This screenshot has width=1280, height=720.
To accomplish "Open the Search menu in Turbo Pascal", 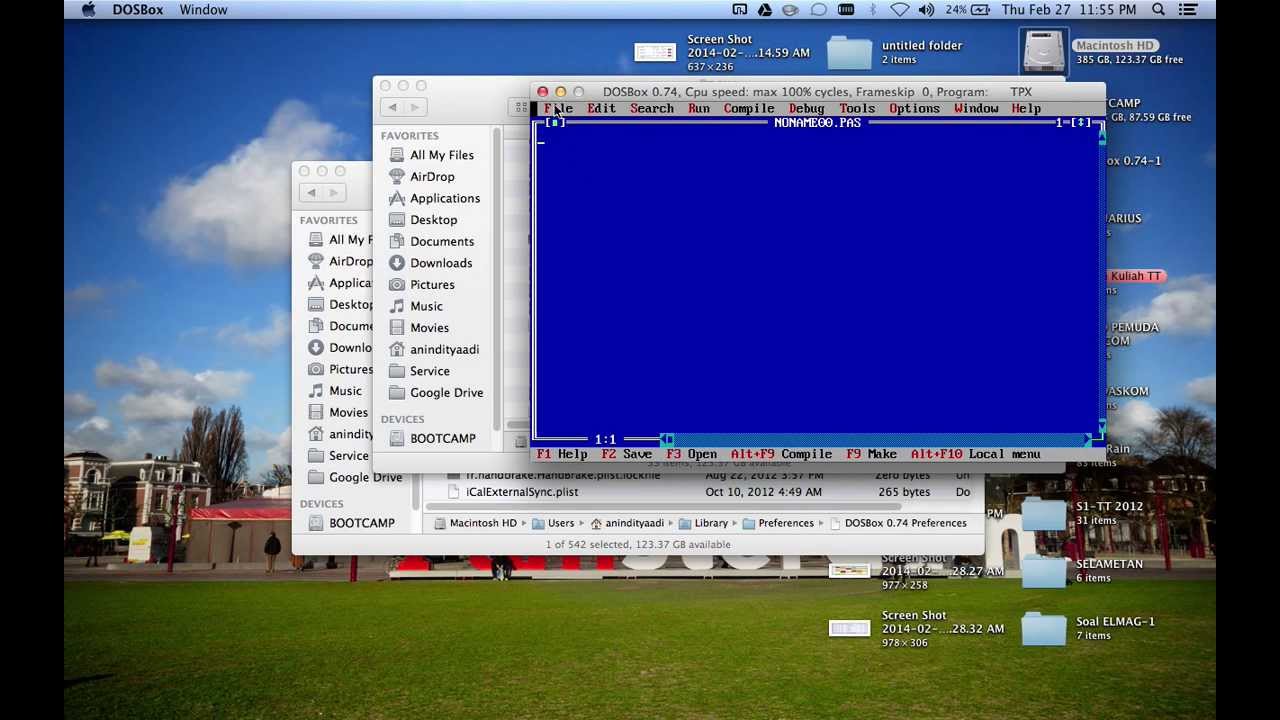I will tap(652, 108).
